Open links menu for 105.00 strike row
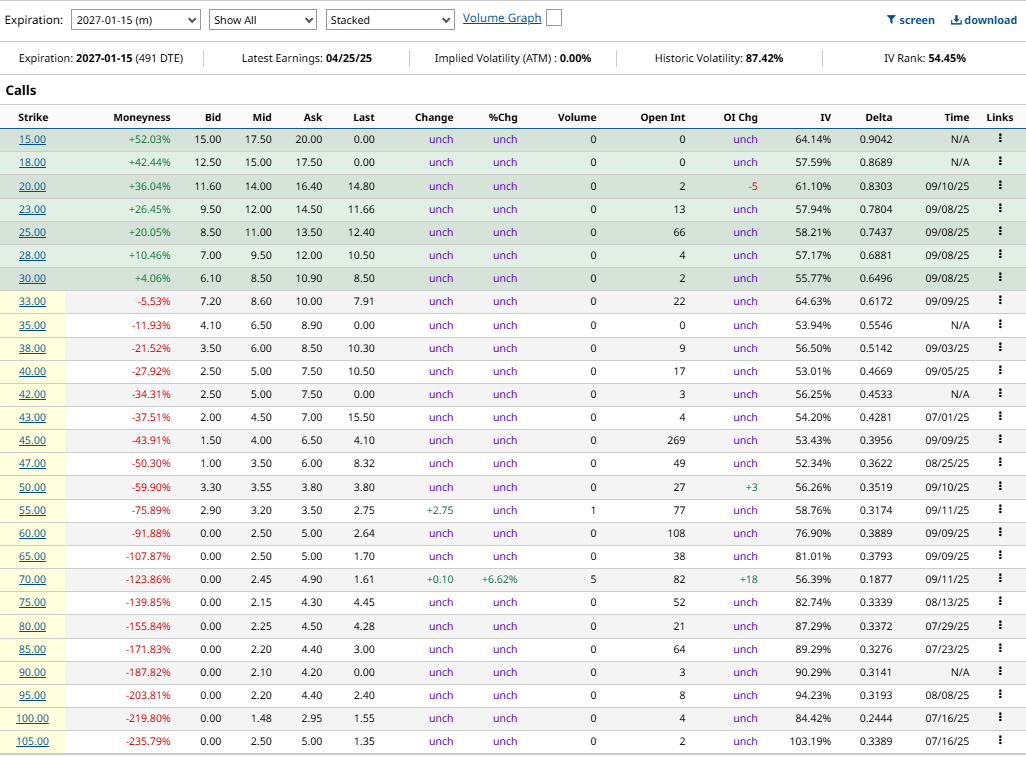 coord(1000,740)
